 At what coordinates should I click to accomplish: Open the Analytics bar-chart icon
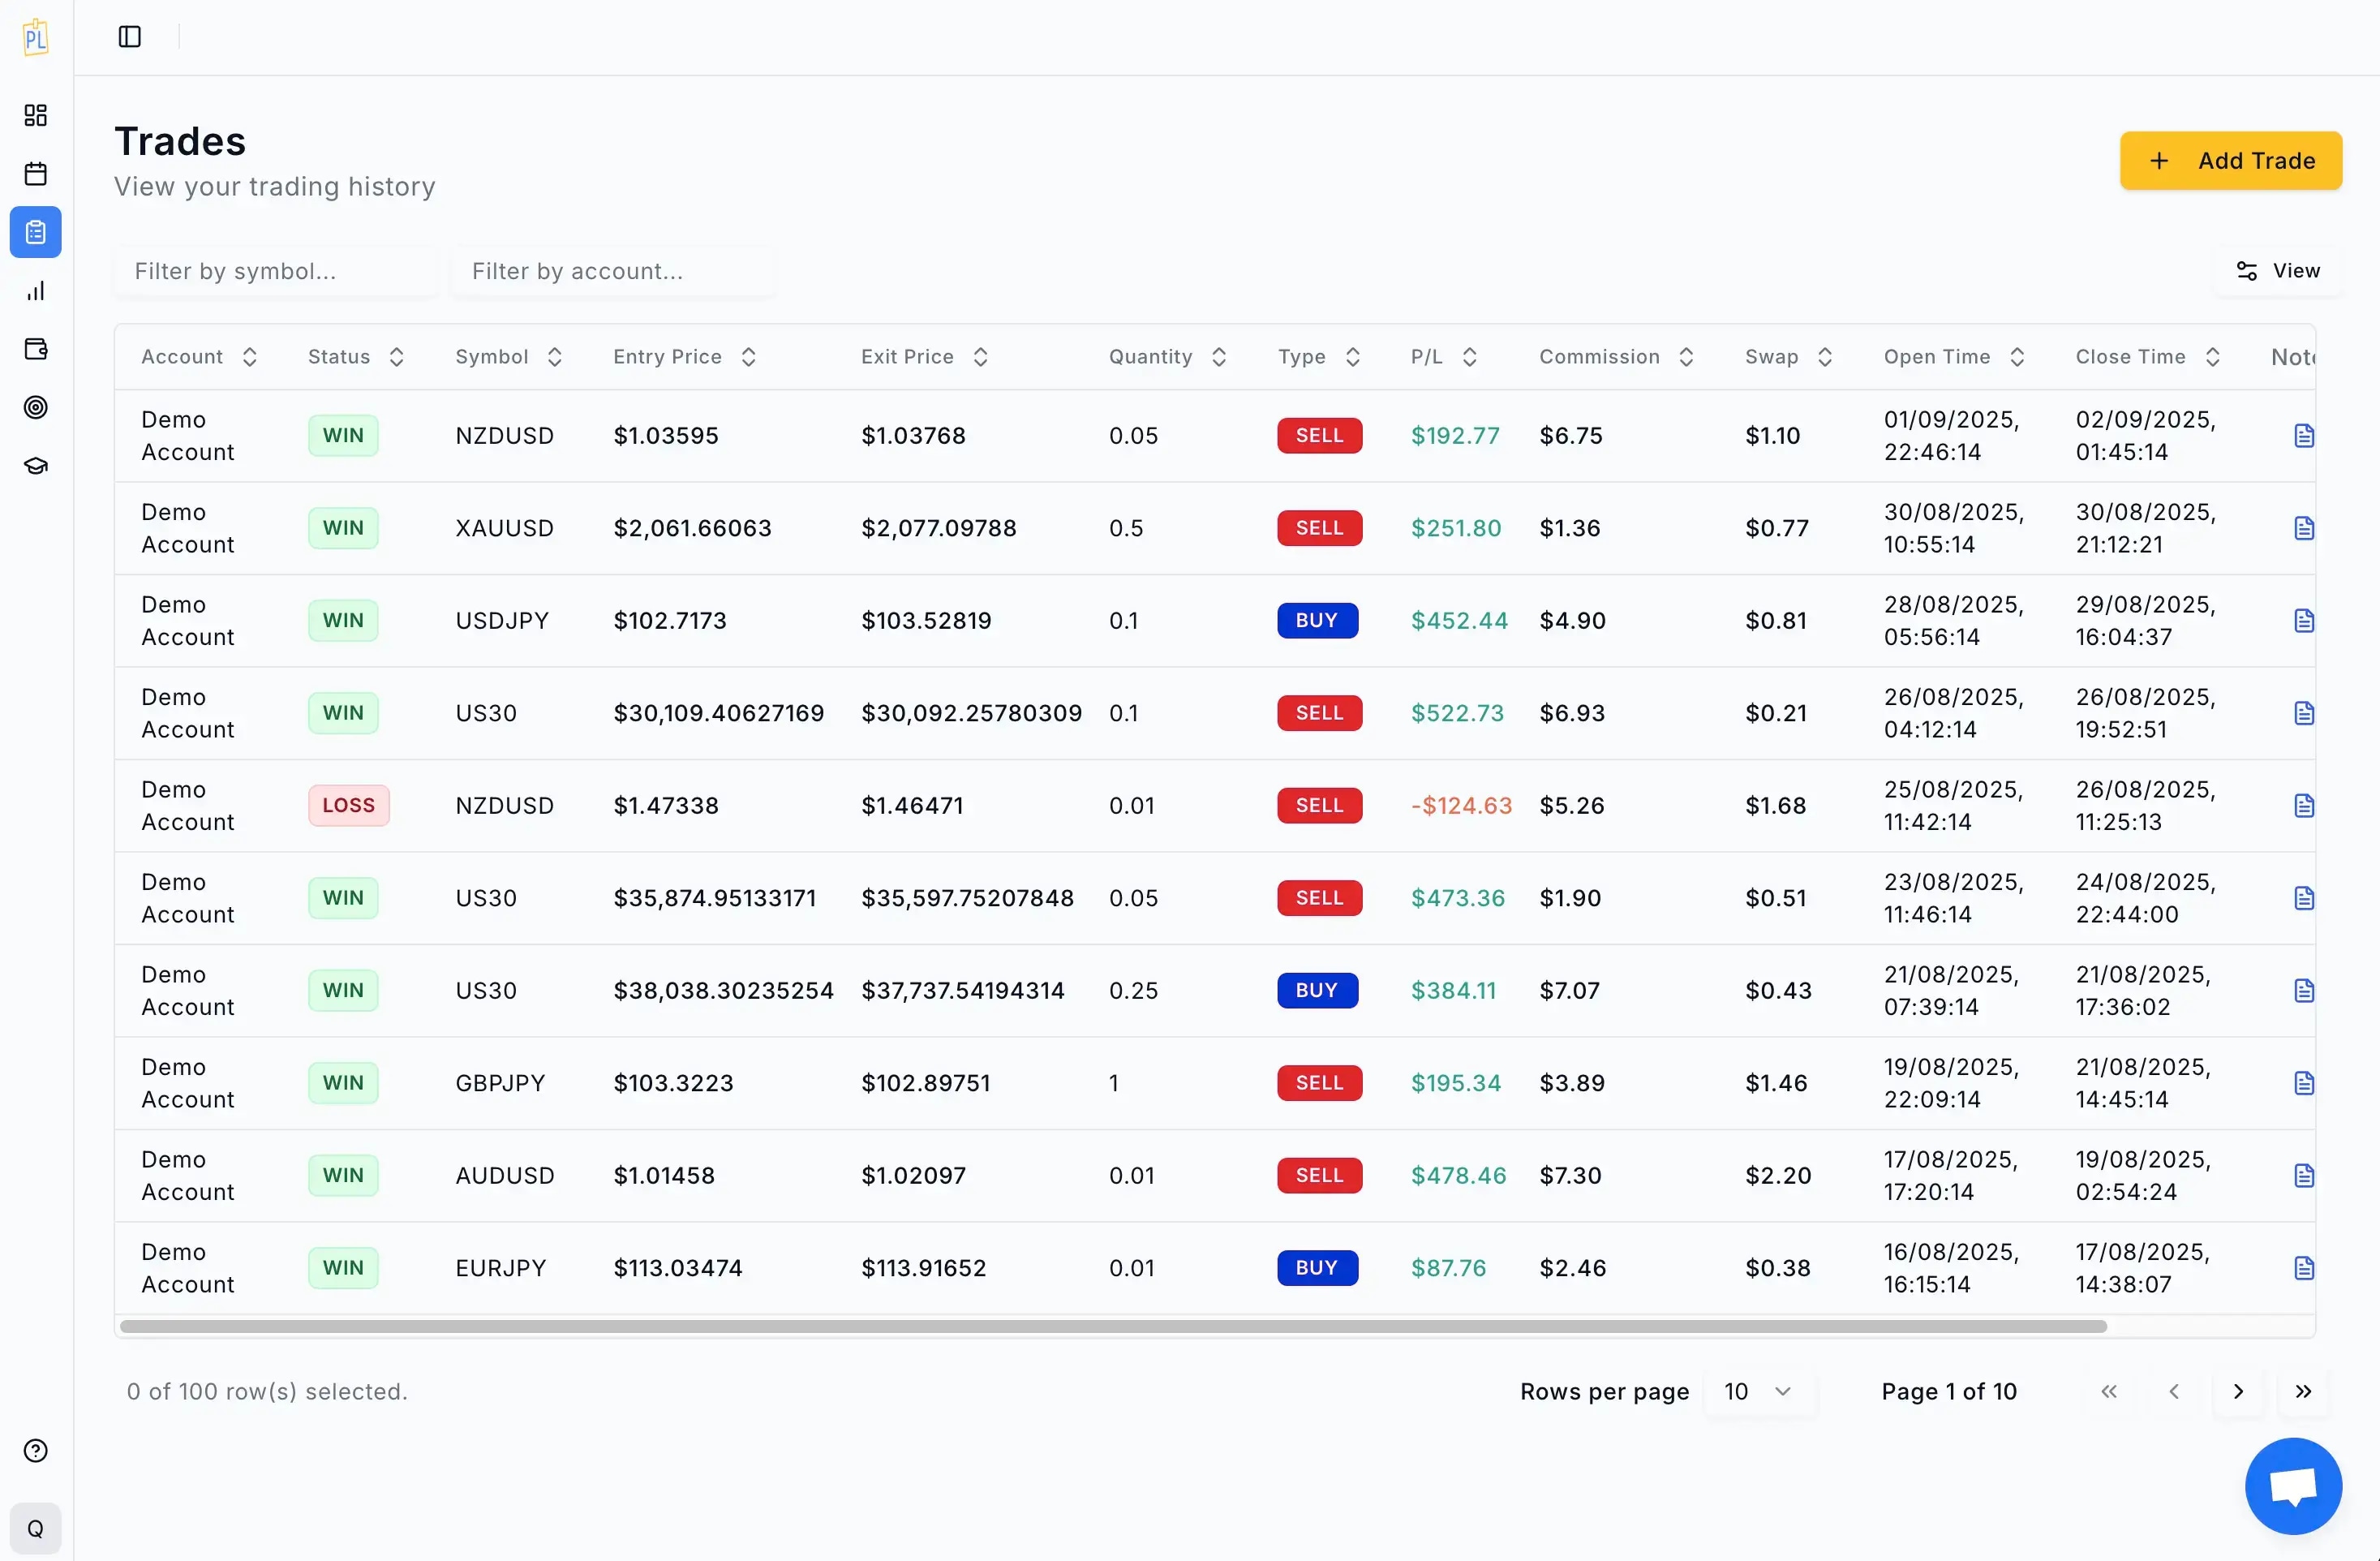36,290
